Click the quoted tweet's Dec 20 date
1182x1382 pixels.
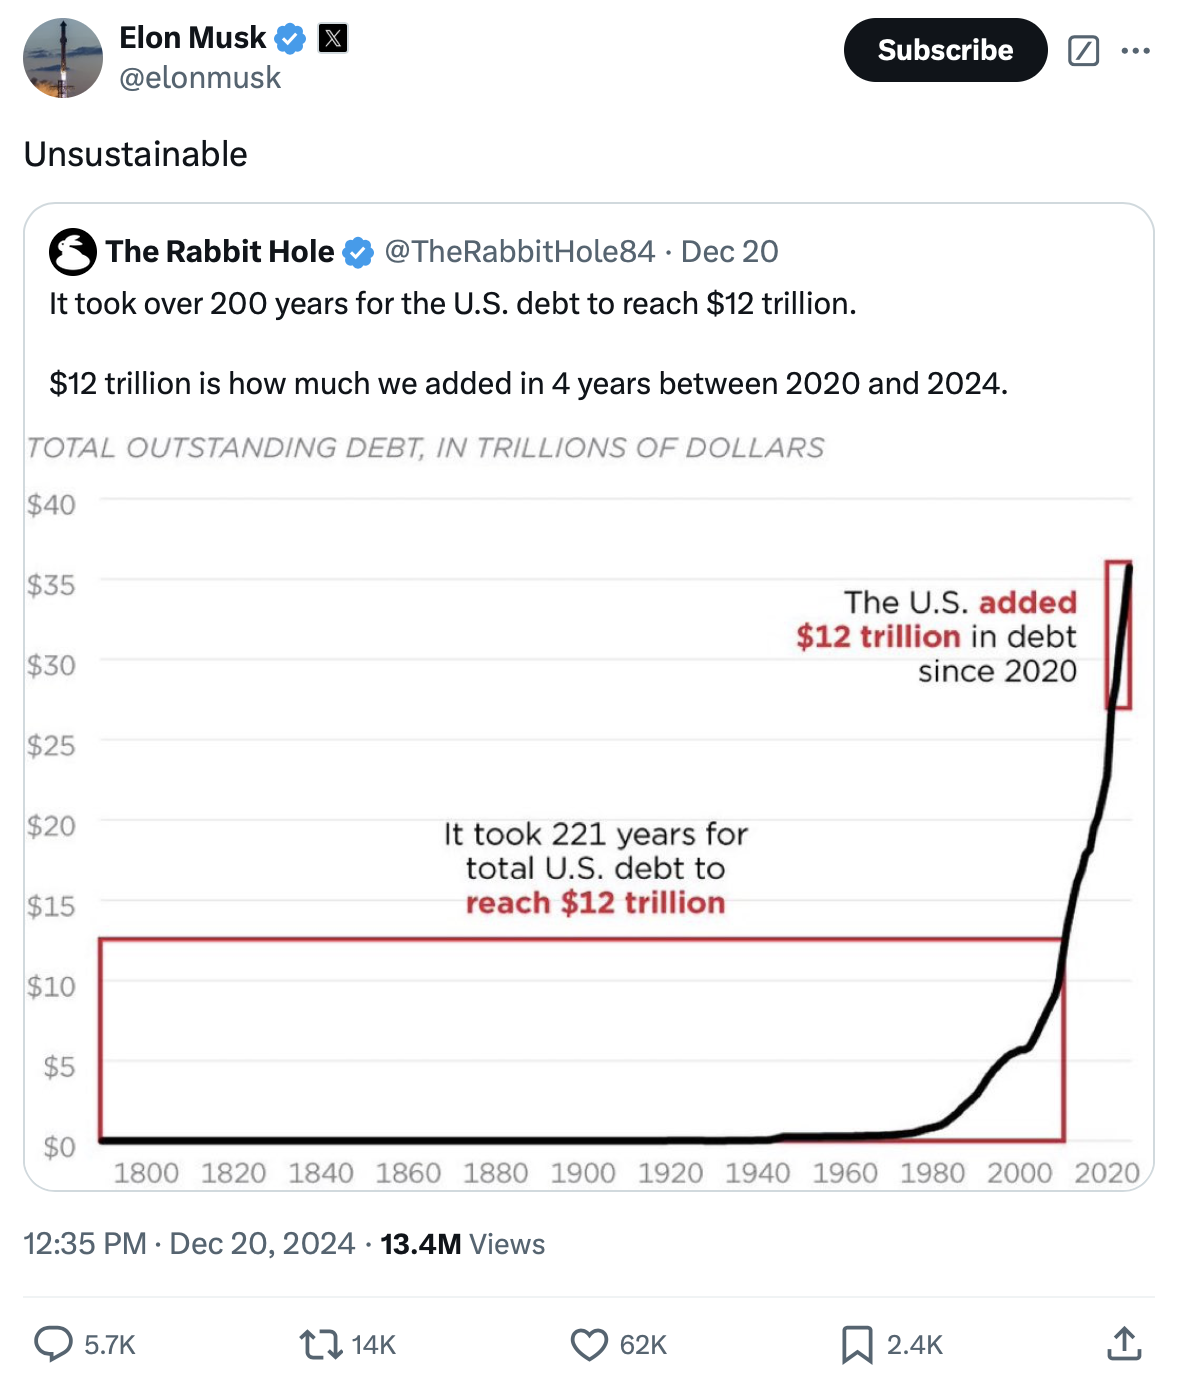pyautogui.click(x=730, y=251)
